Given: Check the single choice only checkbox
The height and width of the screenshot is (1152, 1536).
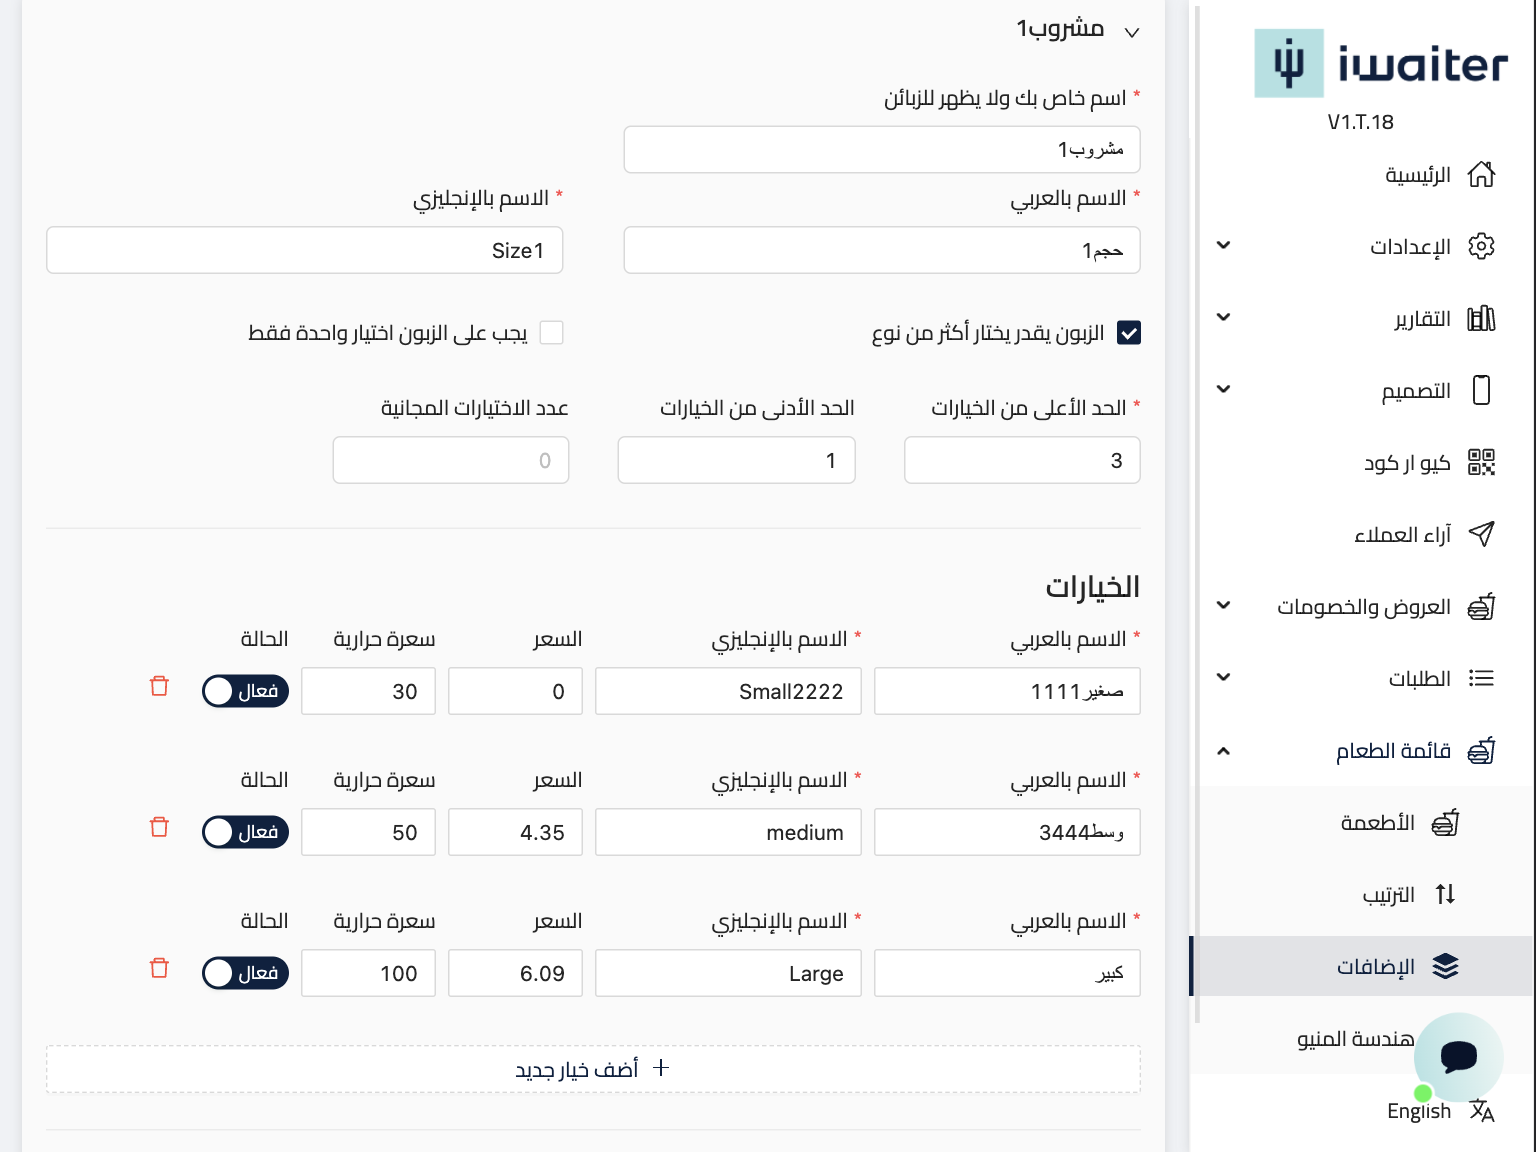Looking at the screenshot, I should click(551, 333).
